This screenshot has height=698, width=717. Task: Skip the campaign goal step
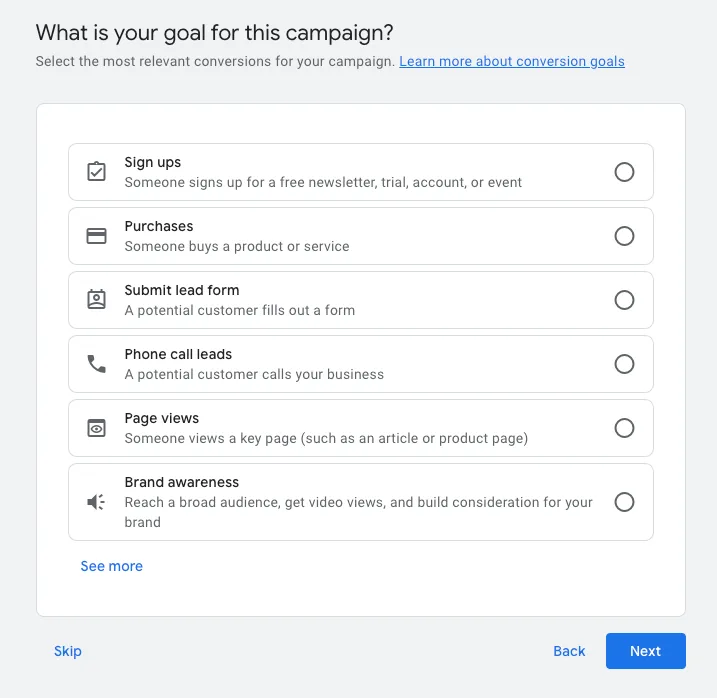tap(68, 651)
